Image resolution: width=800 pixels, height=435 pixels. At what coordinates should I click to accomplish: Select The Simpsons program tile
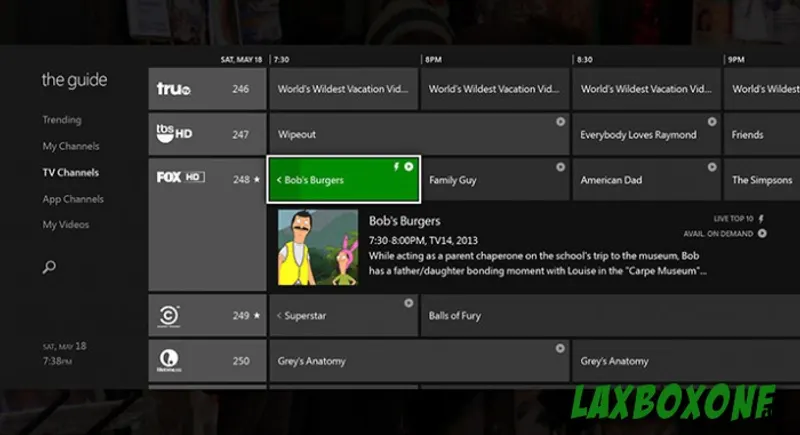coord(762,180)
